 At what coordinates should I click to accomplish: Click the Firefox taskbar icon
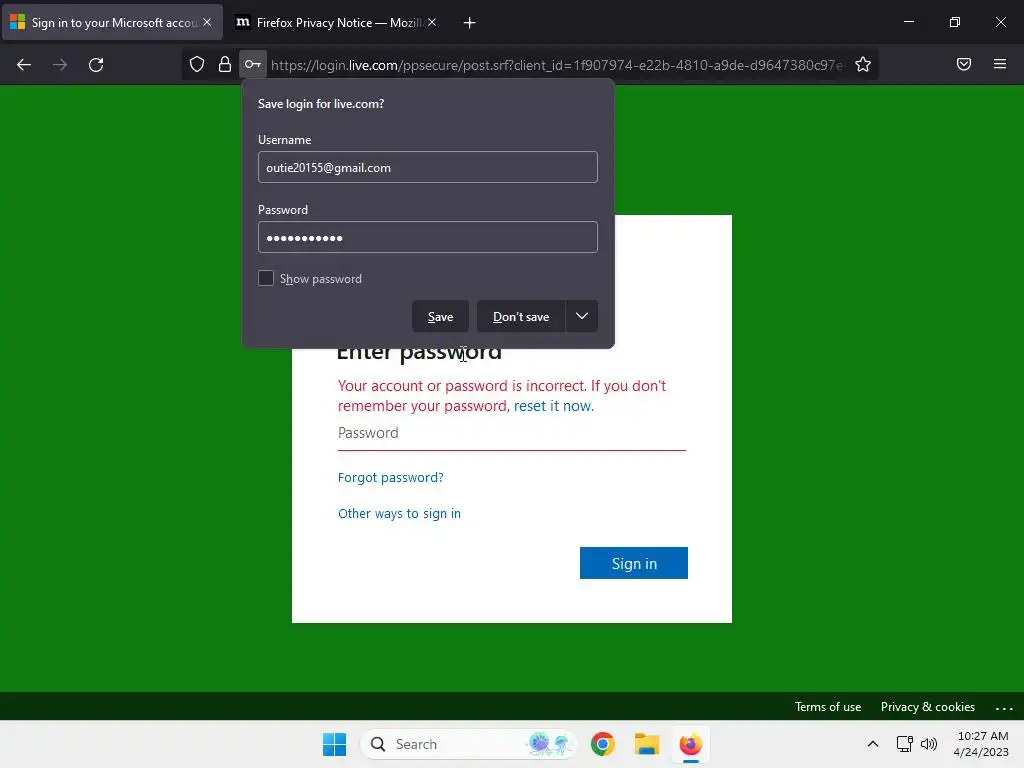click(690, 744)
